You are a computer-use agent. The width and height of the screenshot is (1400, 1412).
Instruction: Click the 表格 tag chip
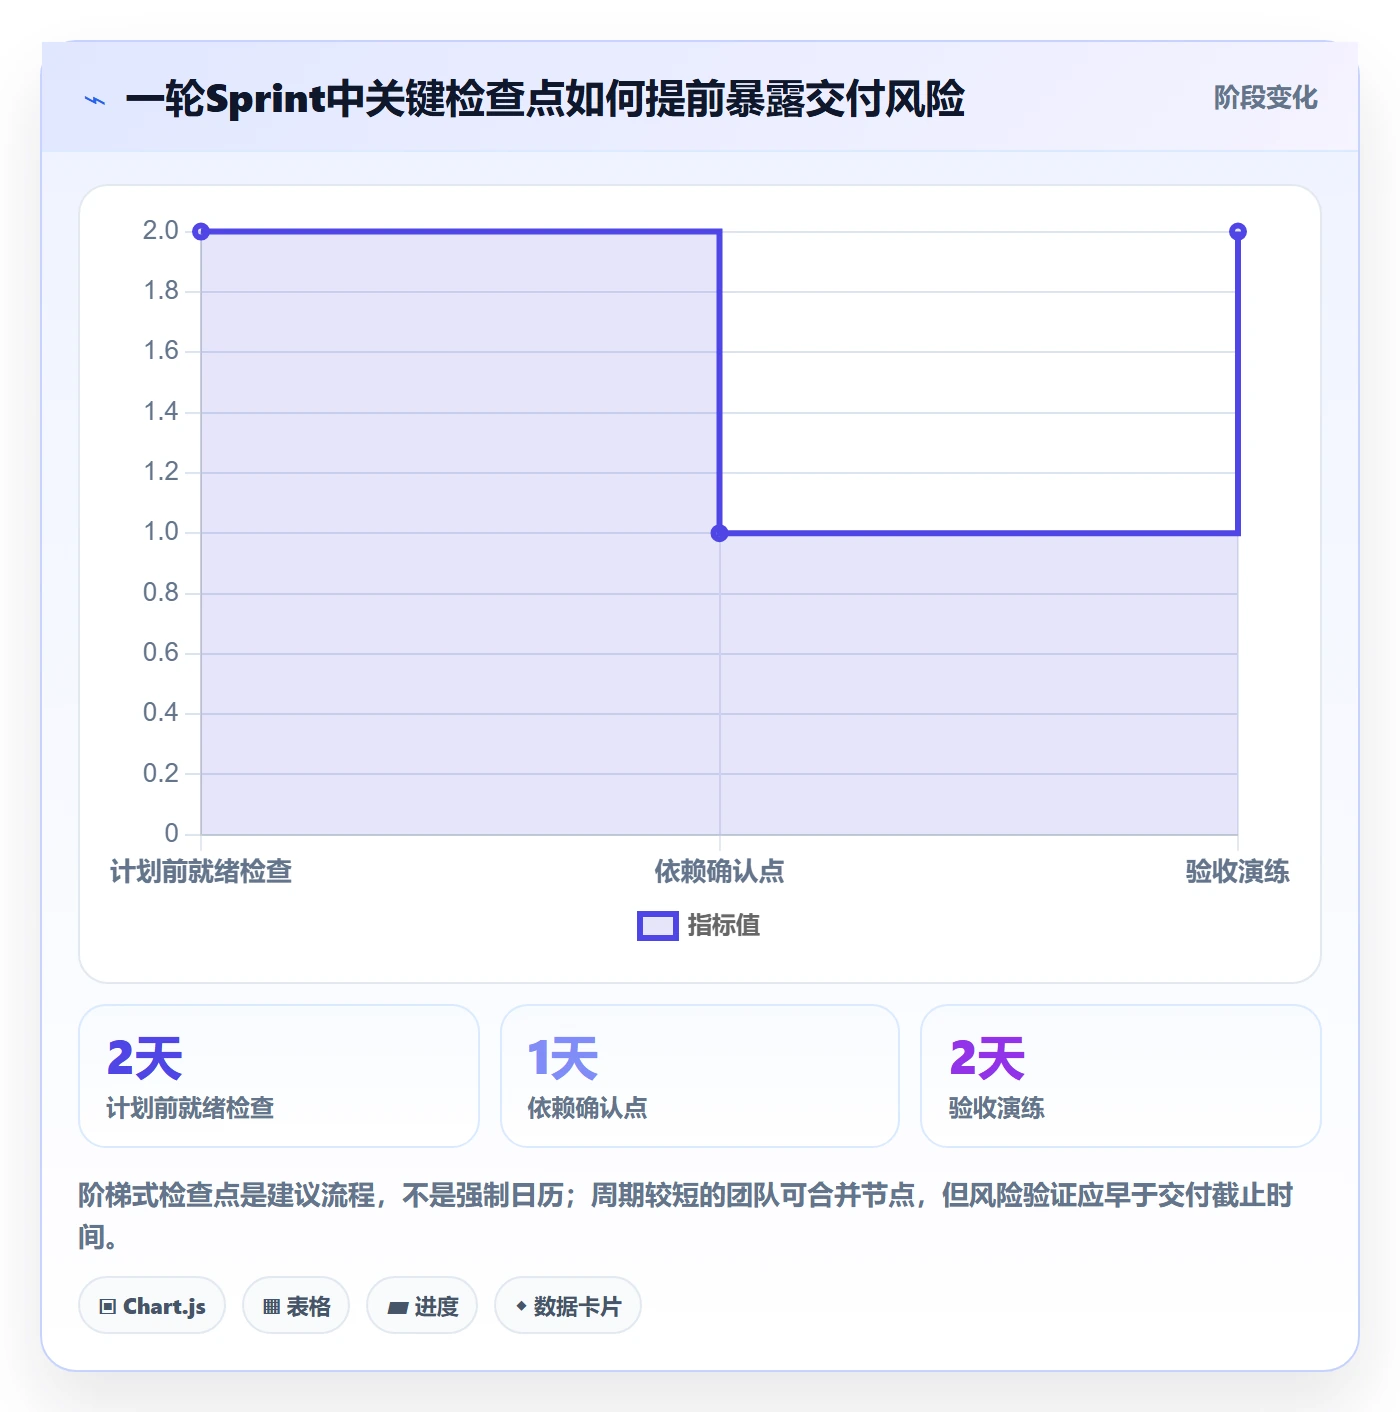pyautogui.click(x=296, y=1306)
